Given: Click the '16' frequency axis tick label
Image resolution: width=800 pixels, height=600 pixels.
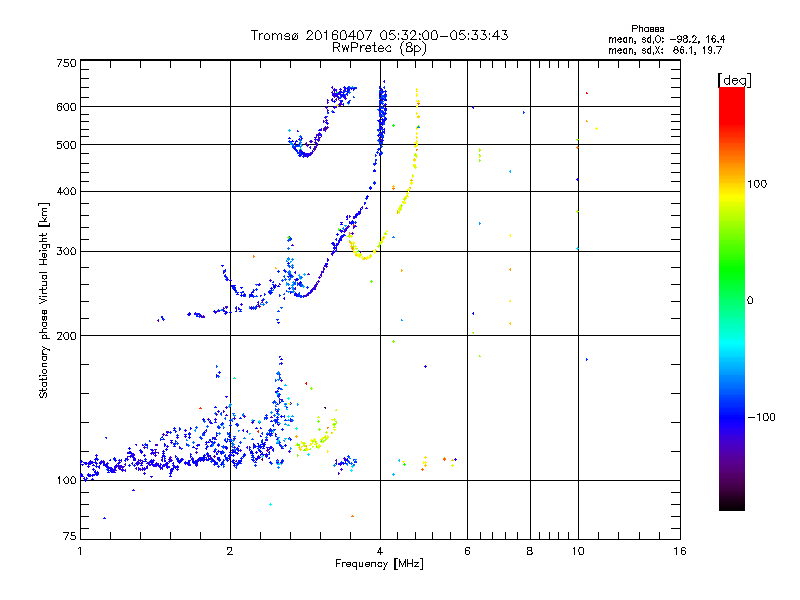Looking at the screenshot, I should click(680, 551).
